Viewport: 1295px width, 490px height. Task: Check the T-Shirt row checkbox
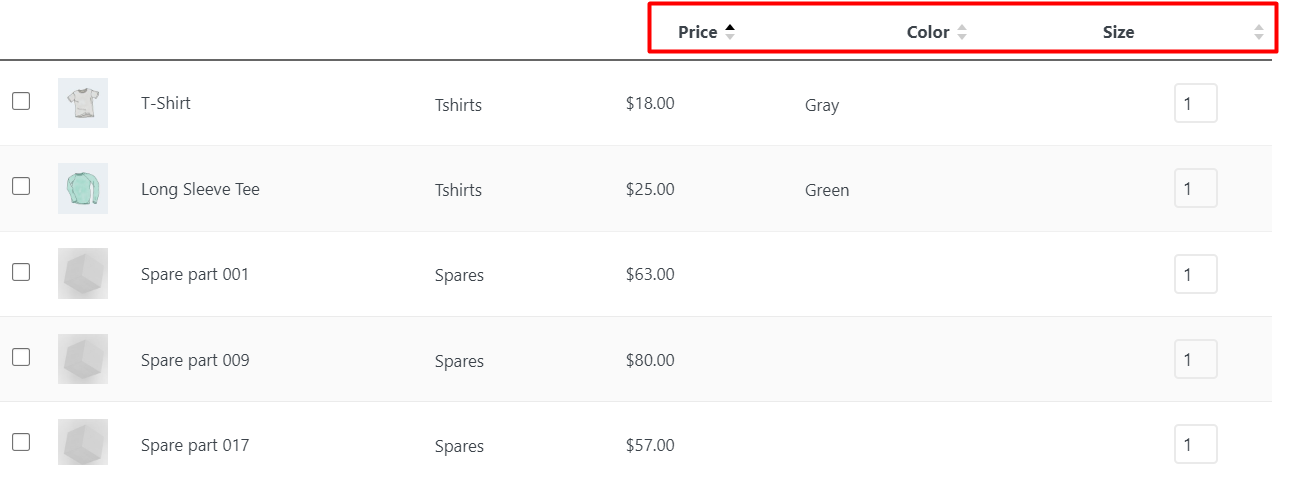click(21, 100)
